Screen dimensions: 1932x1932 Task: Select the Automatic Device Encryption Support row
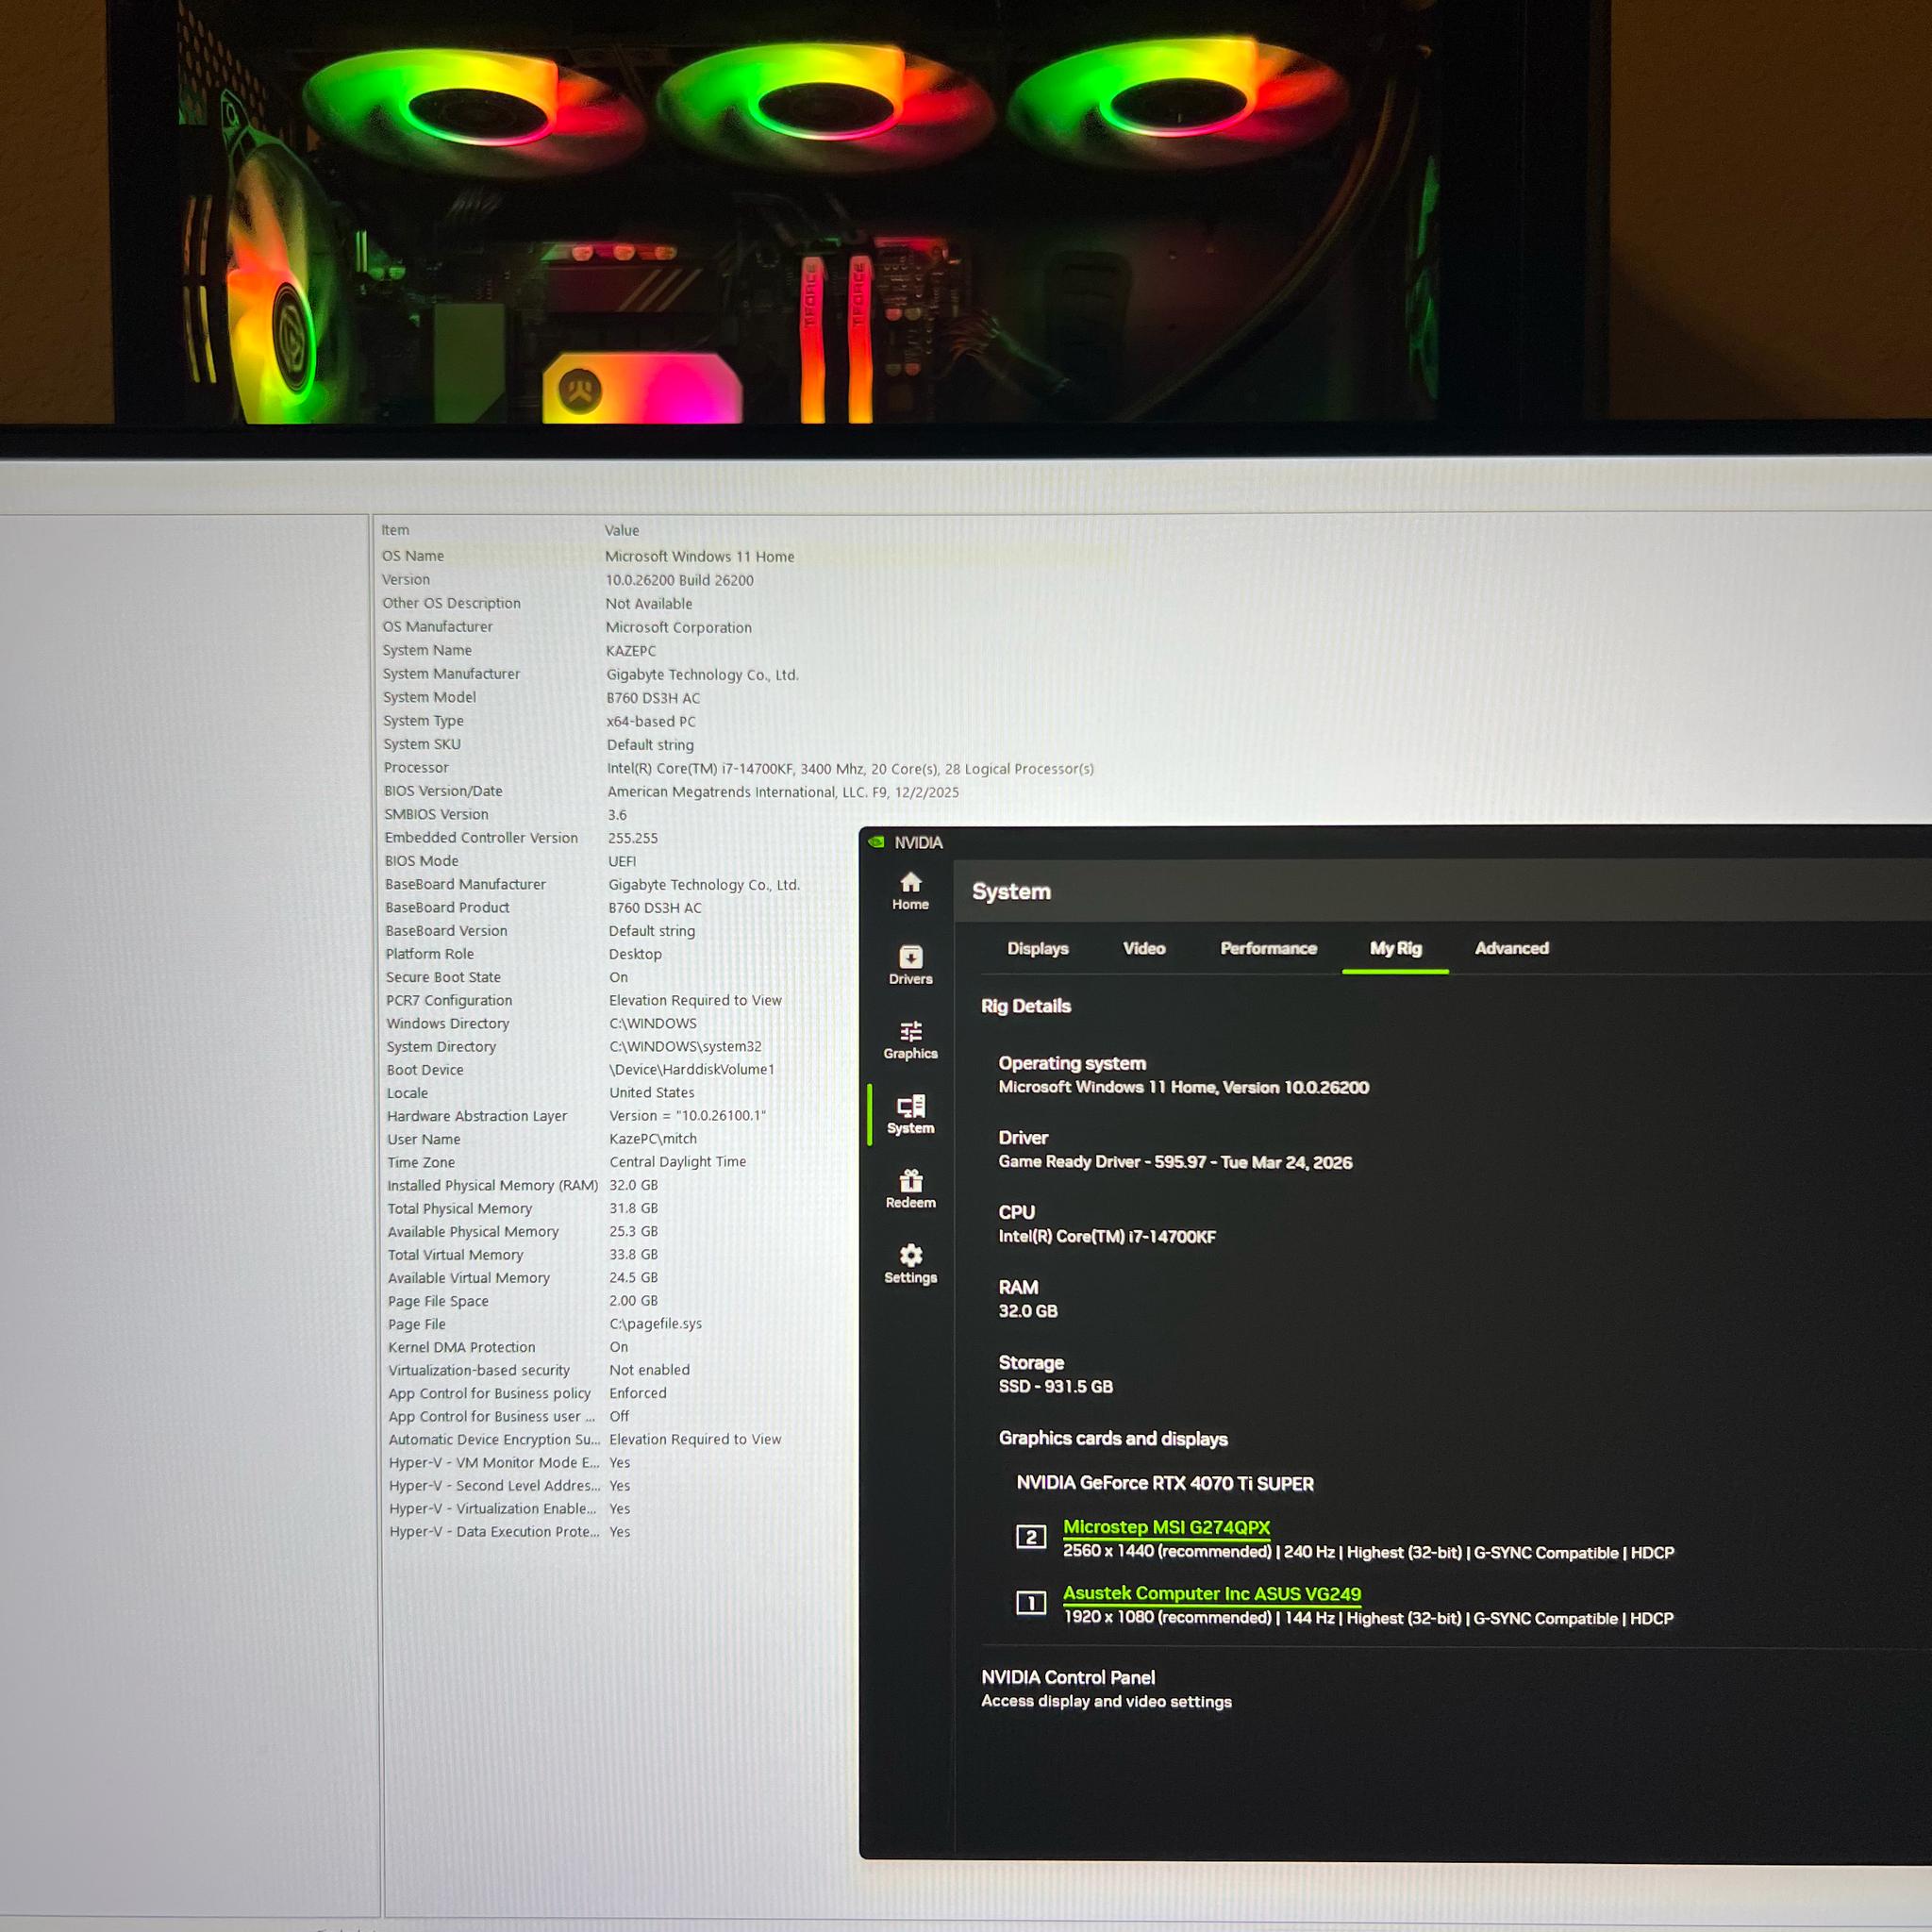click(586, 1439)
